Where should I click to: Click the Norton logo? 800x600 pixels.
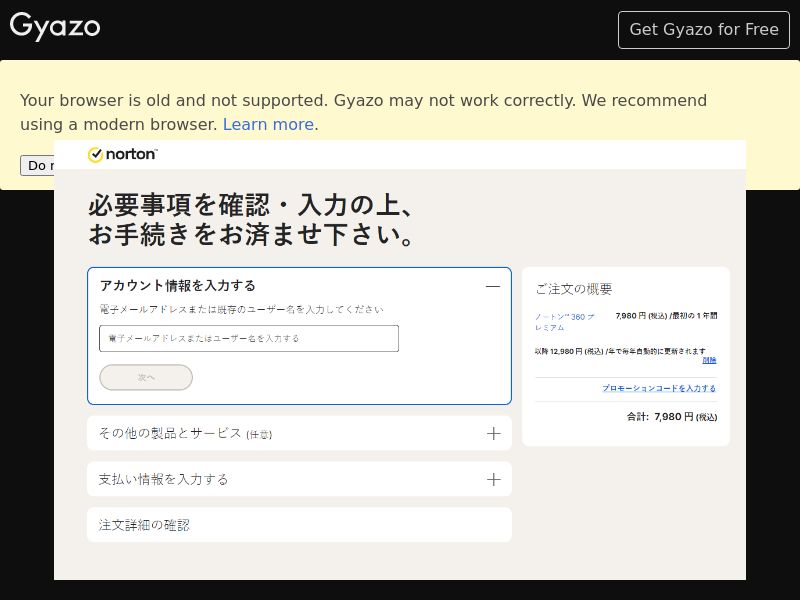point(122,154)
